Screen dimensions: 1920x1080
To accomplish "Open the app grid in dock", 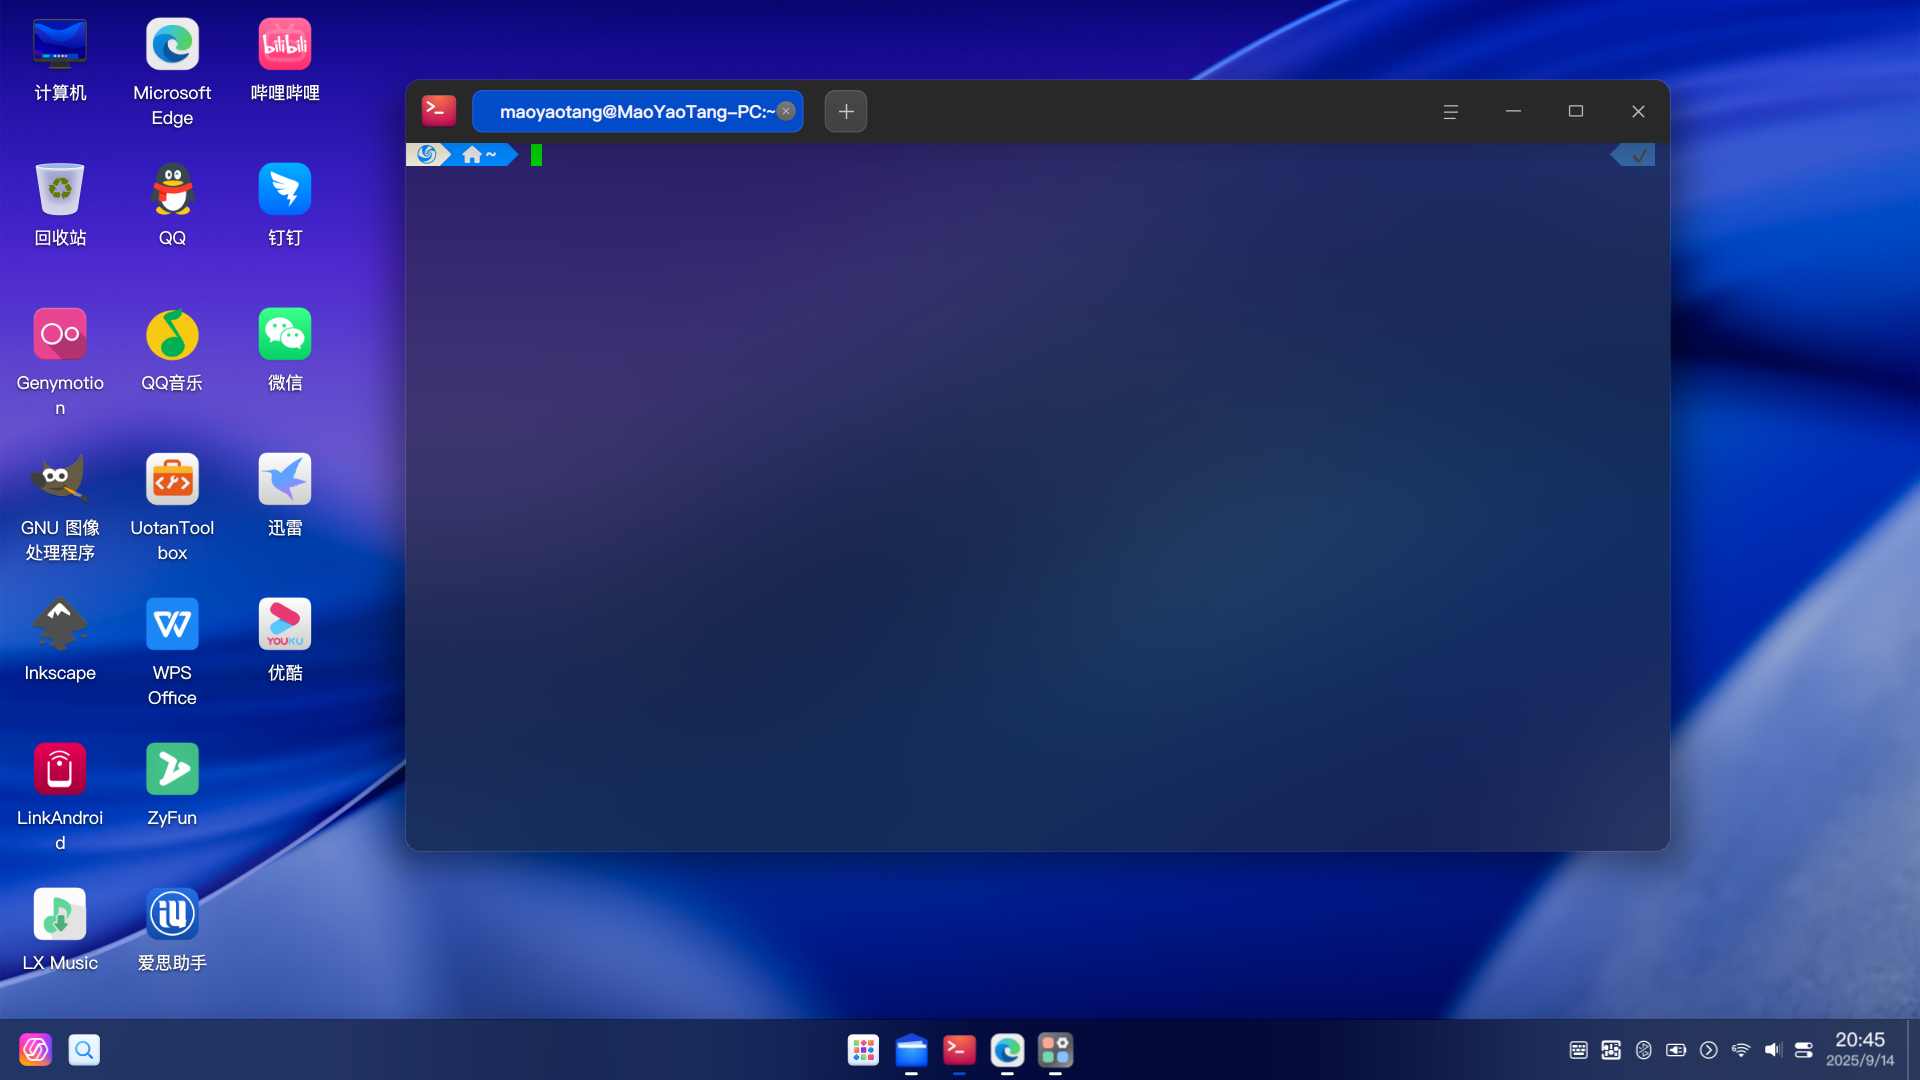I will 863,1050.
